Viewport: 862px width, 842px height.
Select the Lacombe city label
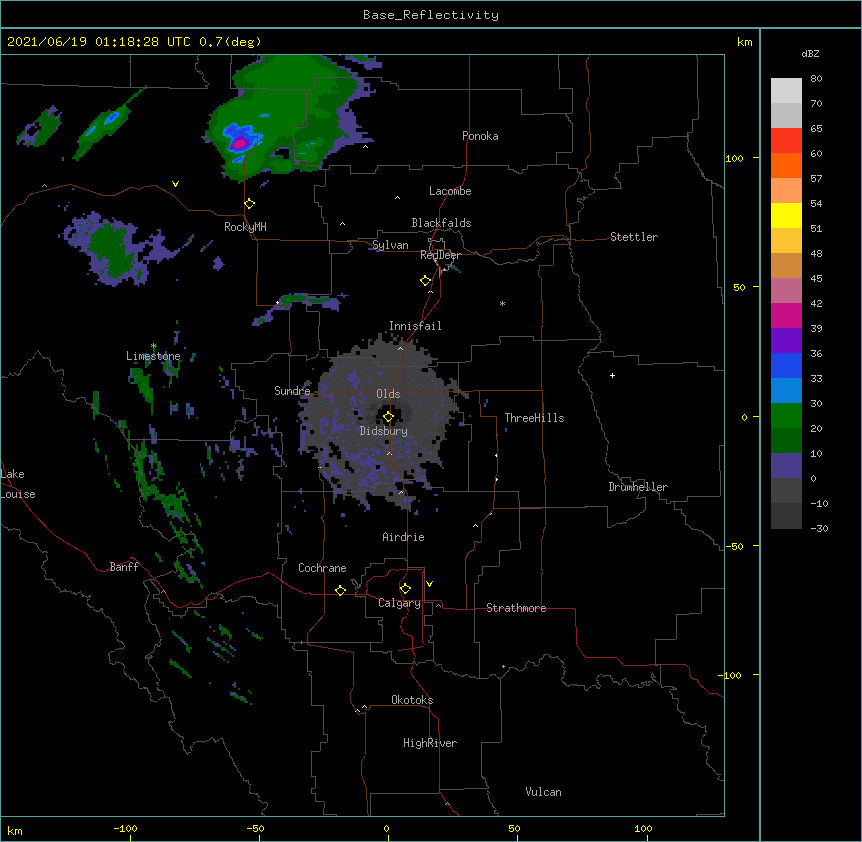[450, 191]
